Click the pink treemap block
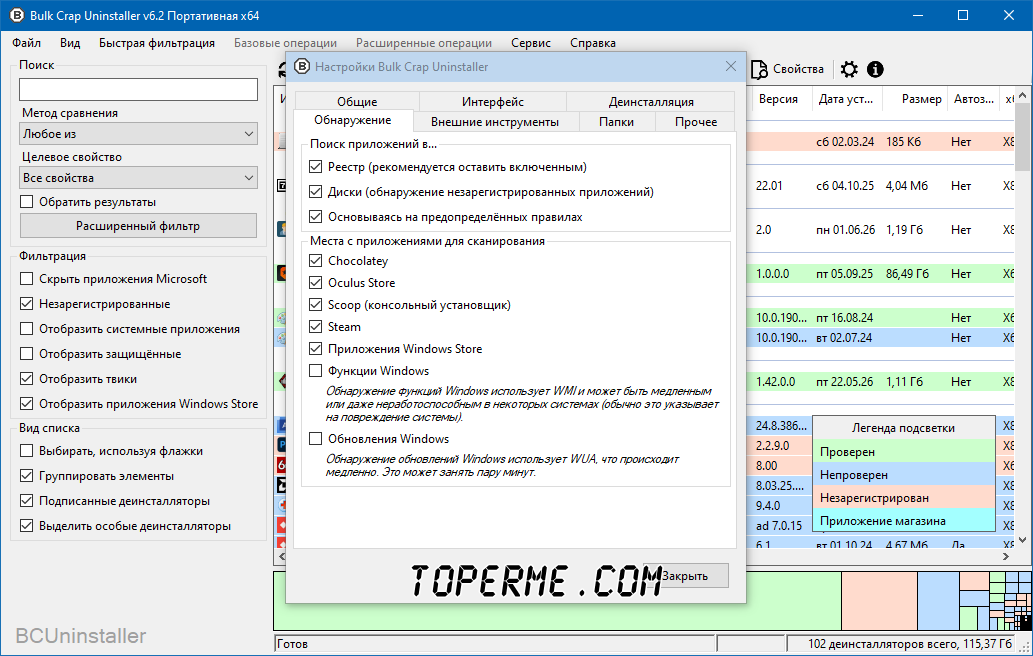 point(879,601)
